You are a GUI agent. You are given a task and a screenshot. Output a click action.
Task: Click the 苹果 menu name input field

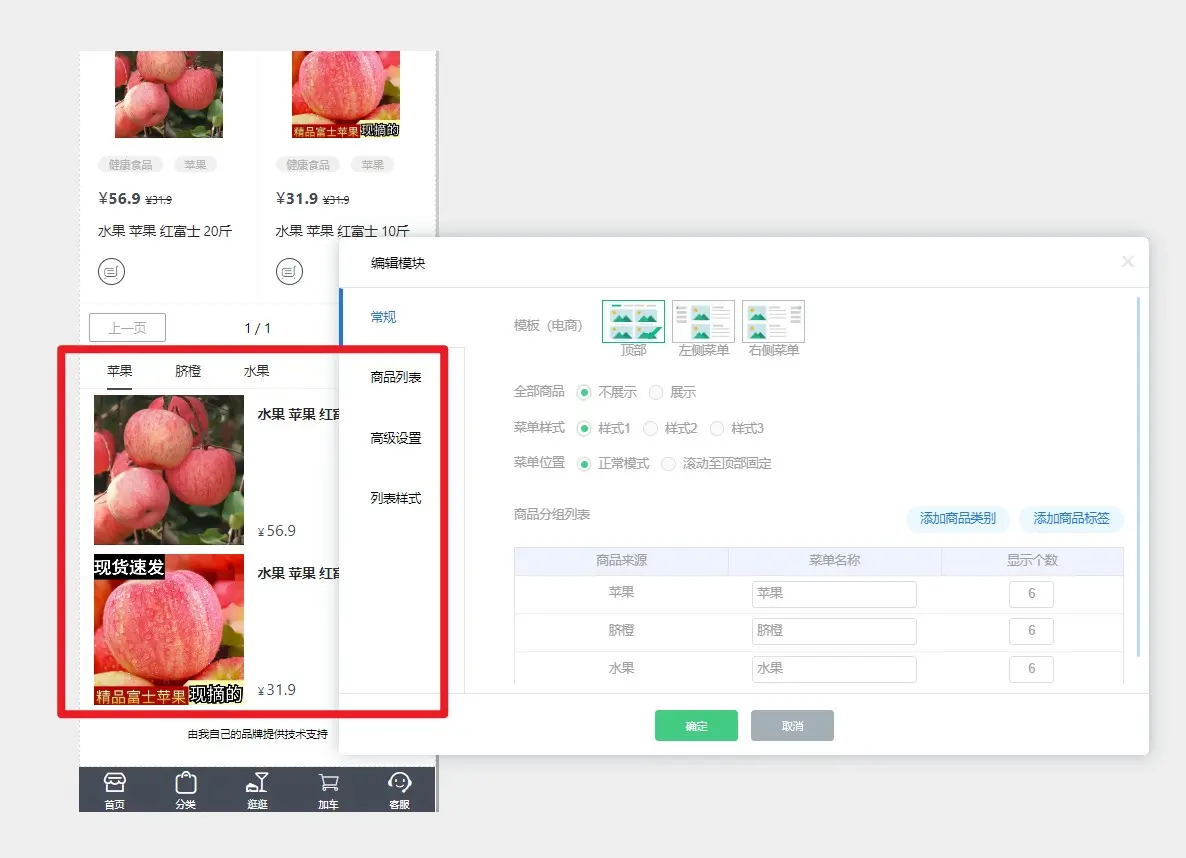pos(834,594)
